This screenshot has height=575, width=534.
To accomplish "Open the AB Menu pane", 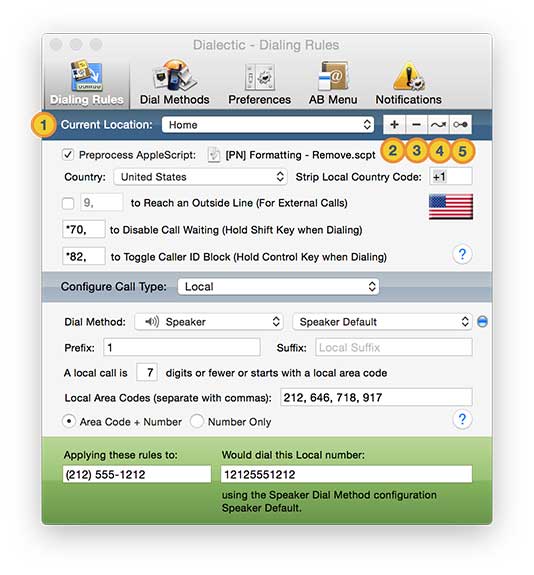I will click(333, 83).
